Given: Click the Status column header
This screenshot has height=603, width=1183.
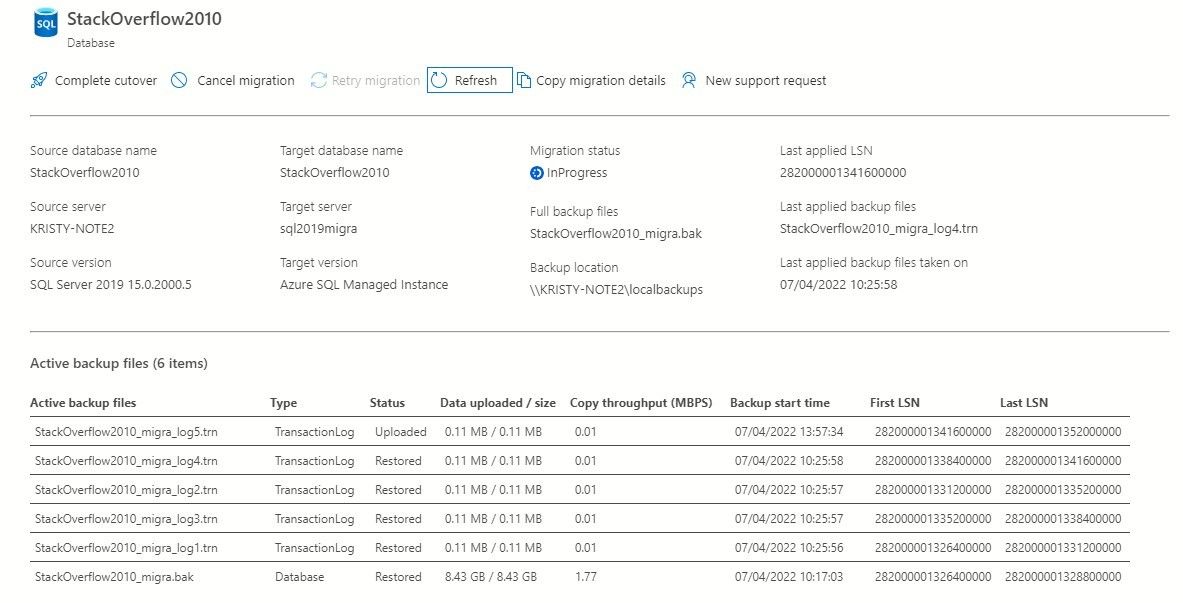Looking at the screenshot, I should pyautogui.click(x=387, y=402).
